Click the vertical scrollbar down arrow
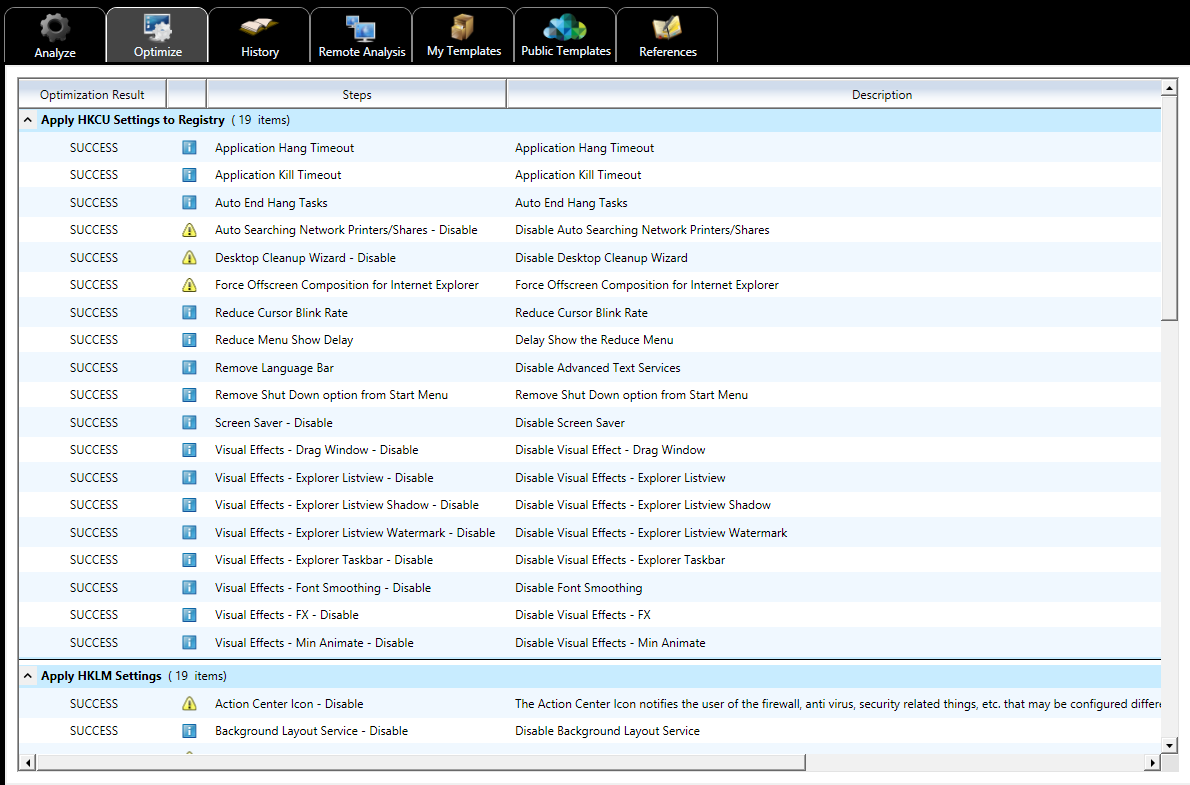 click(1169, 746)
